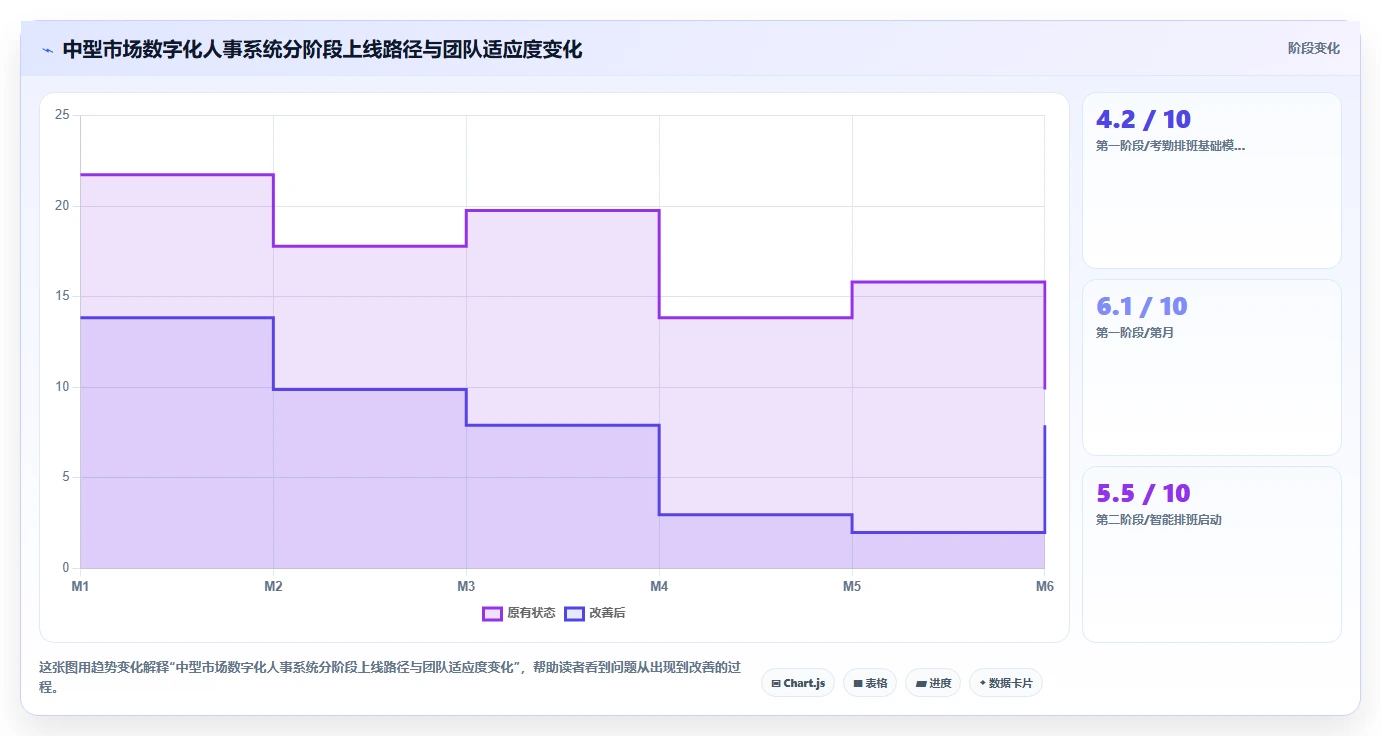Click the bar icon in 进度 chip
Viewport: 1381px width, 736px height.
coord(920,684)
